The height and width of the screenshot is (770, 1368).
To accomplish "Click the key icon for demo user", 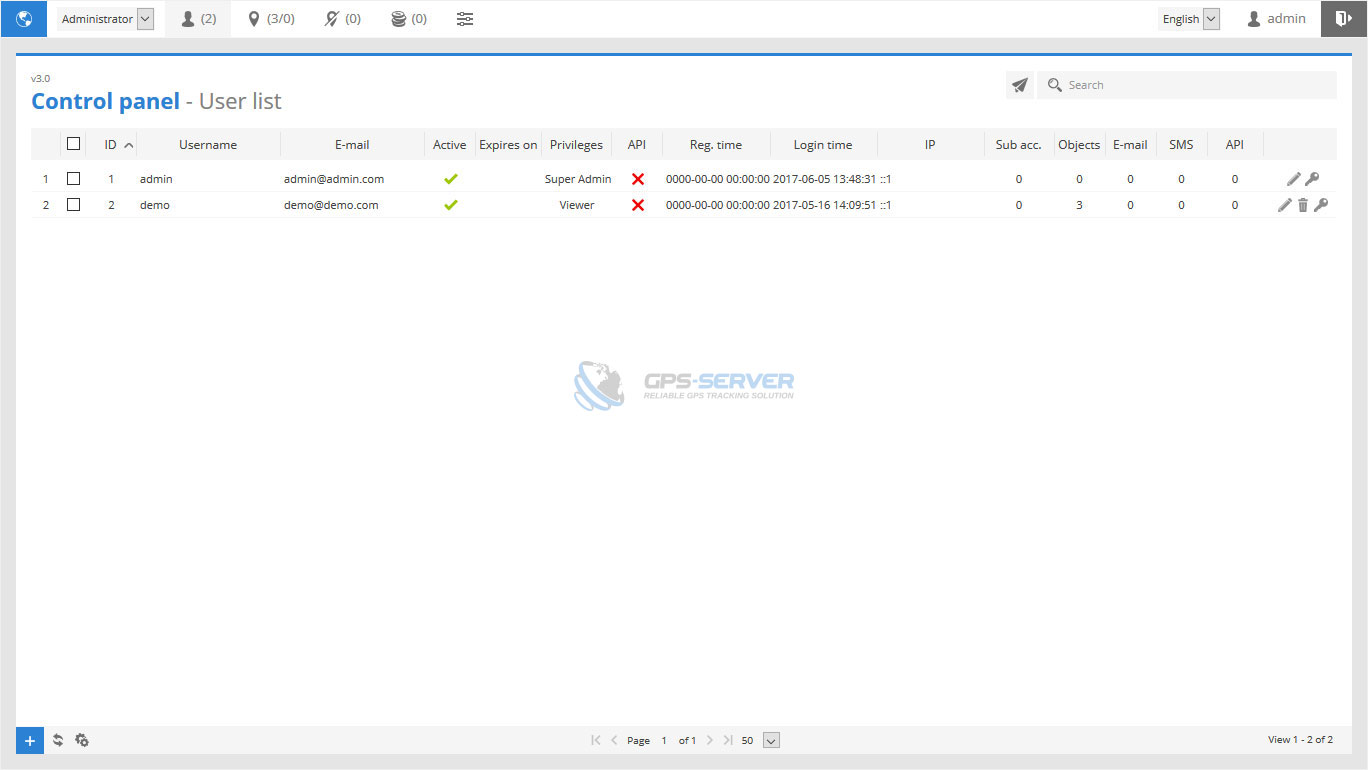I will click(1320, 205).
